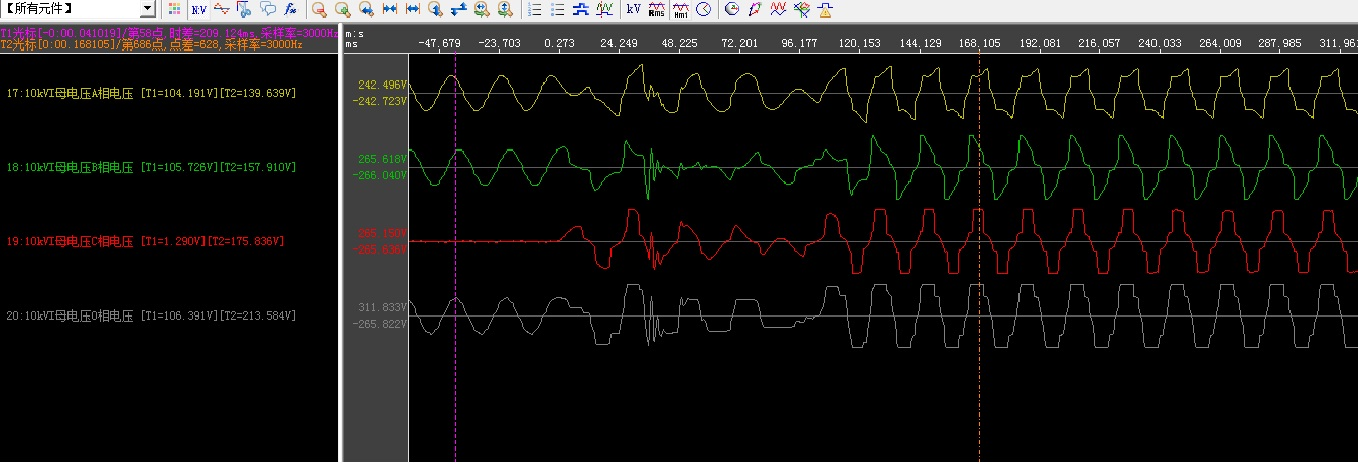Click the 265.618V green scale value
The height and width of the screenshot is (466, 1358).
pyautogui.click(x=381, y=159)
